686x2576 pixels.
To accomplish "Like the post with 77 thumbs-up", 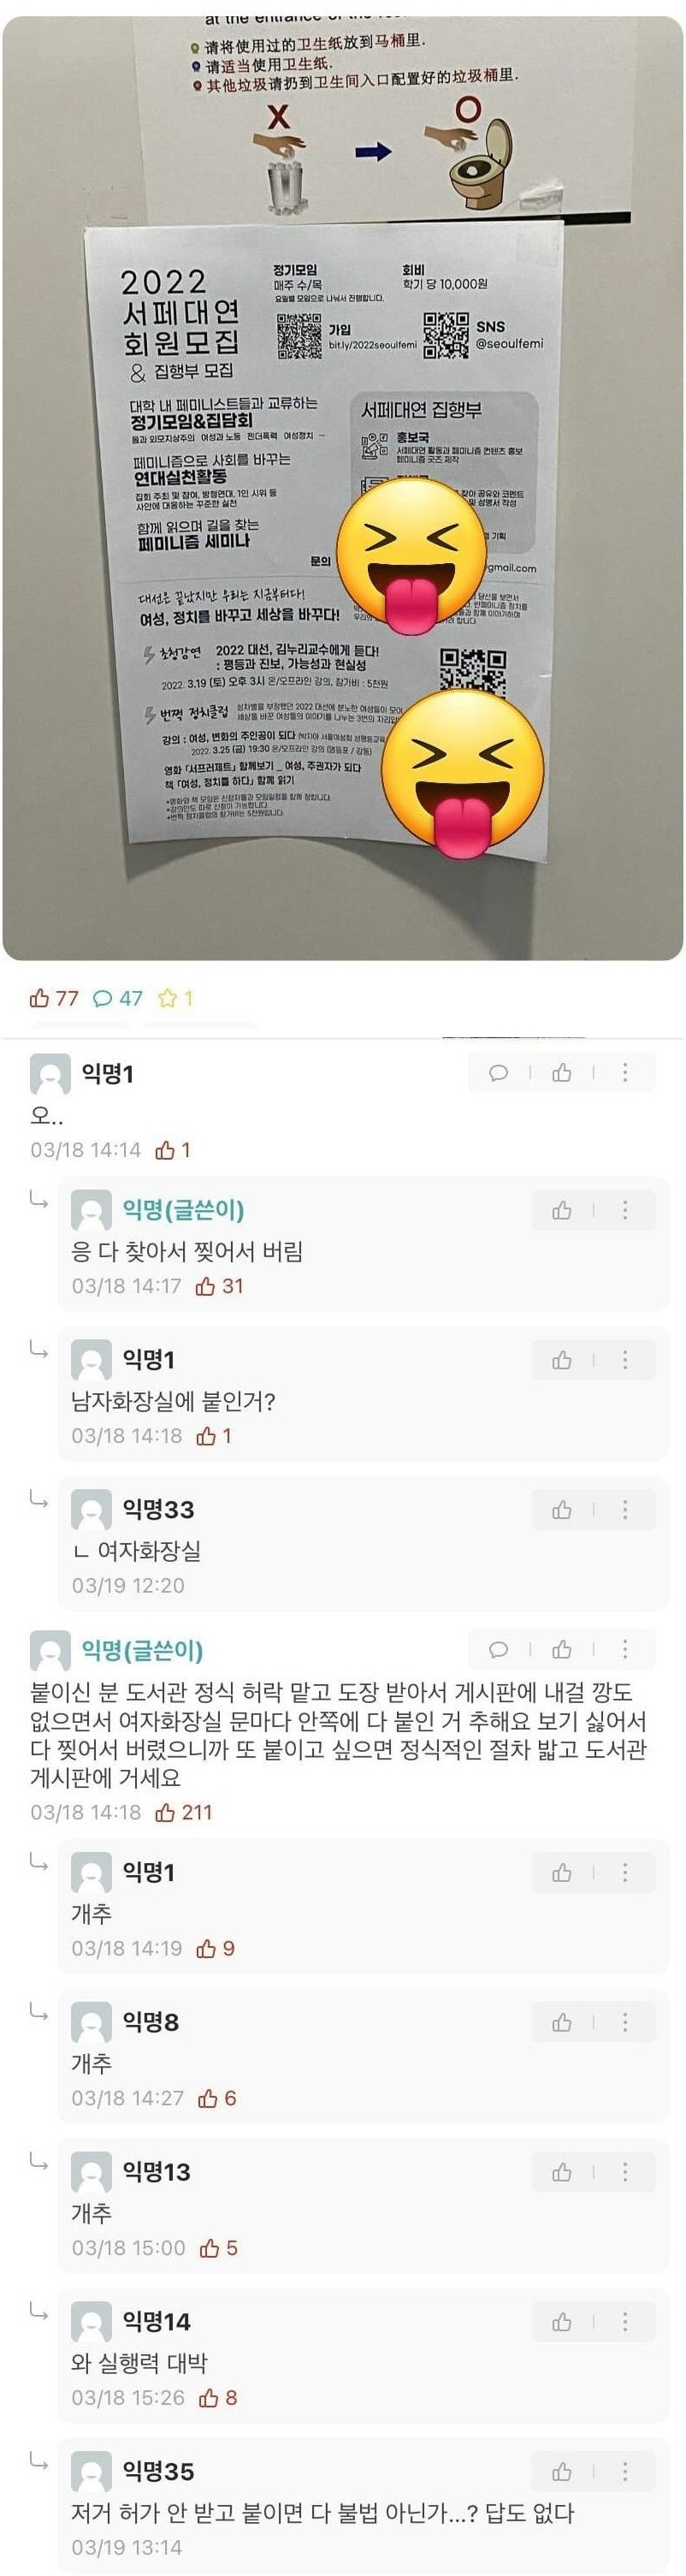I will click(54, 998).
